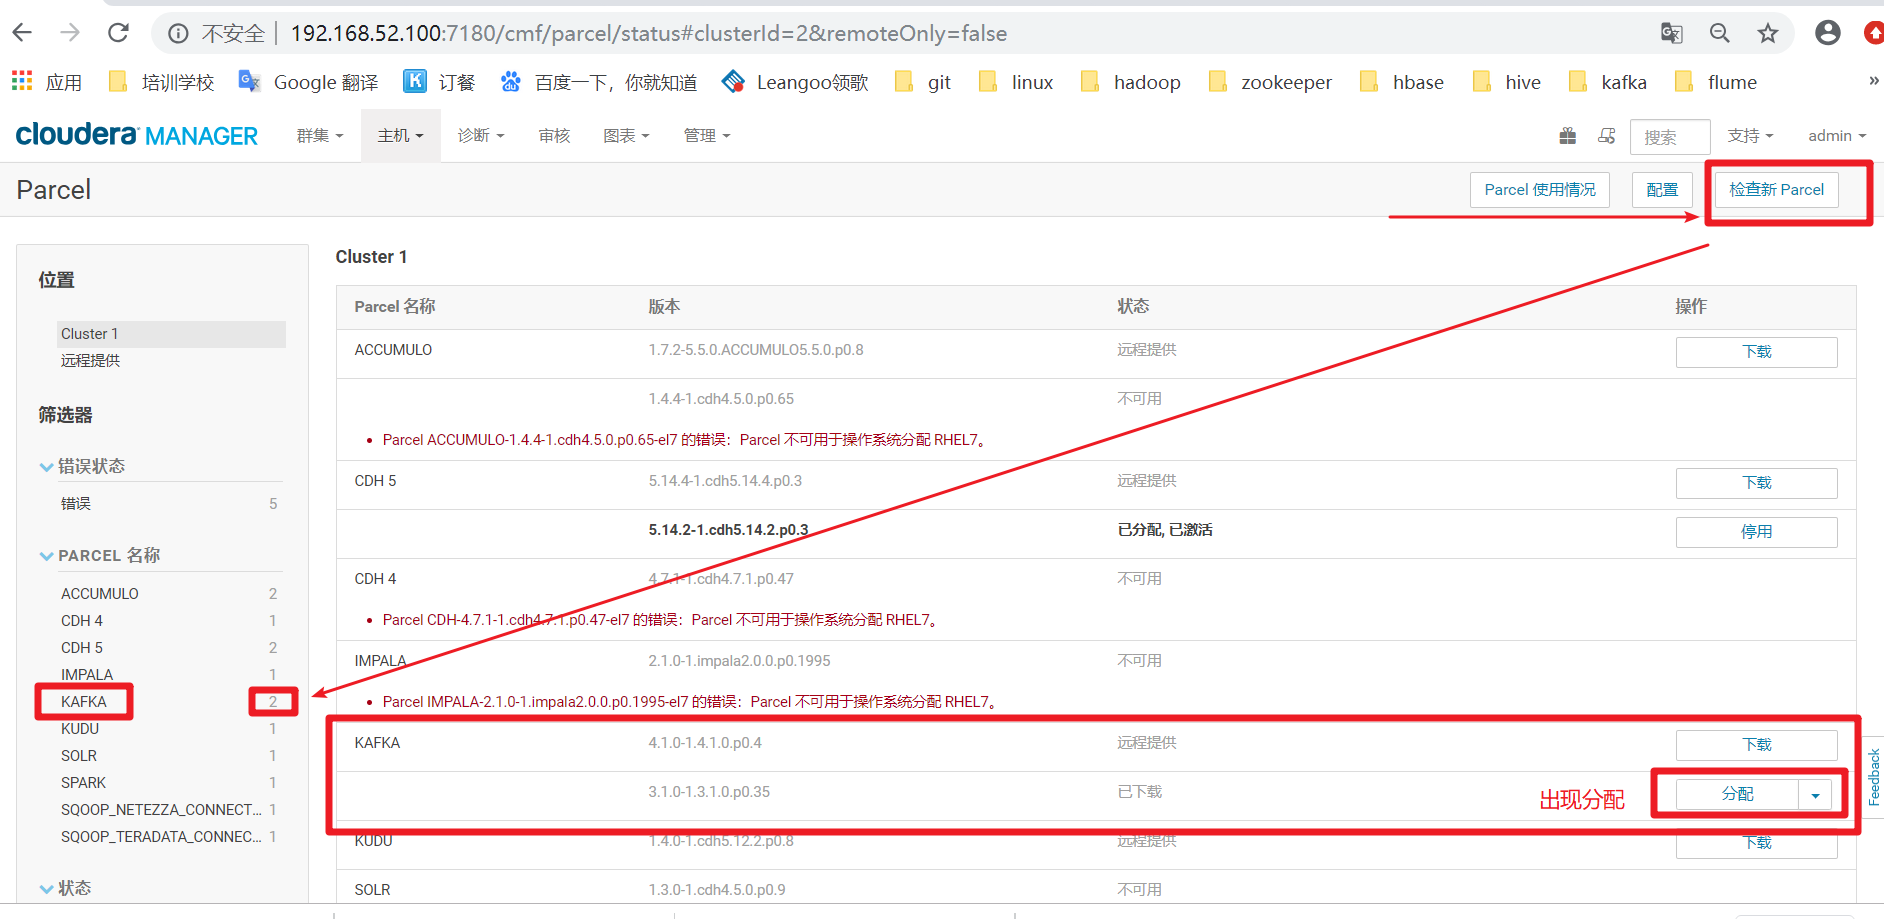Download the KAFKA 4.1.0 parcel
The width and height of the screenshot is (1884, 919).
1757,745
